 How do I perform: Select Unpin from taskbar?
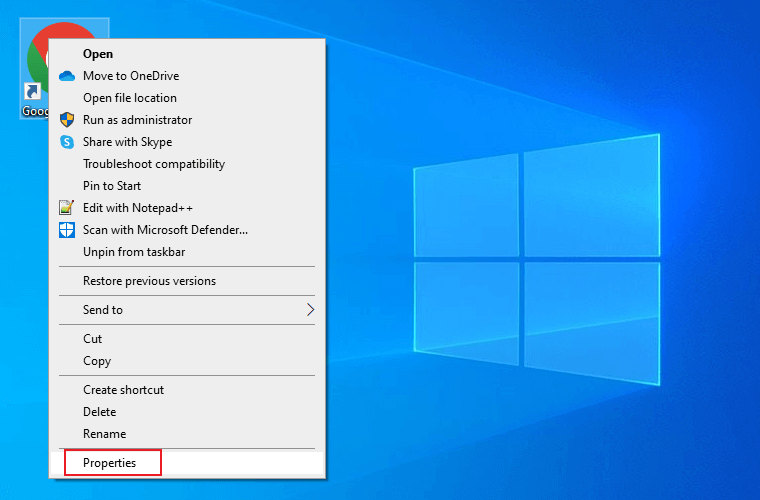[x=187, y=252]
